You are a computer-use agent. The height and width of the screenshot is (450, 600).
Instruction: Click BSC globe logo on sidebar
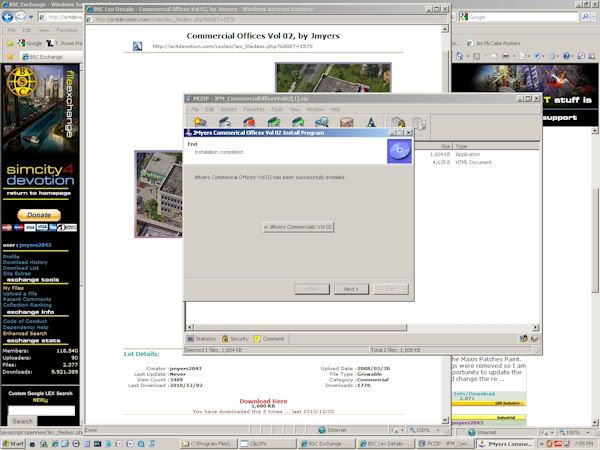click(x=22, y=81)
